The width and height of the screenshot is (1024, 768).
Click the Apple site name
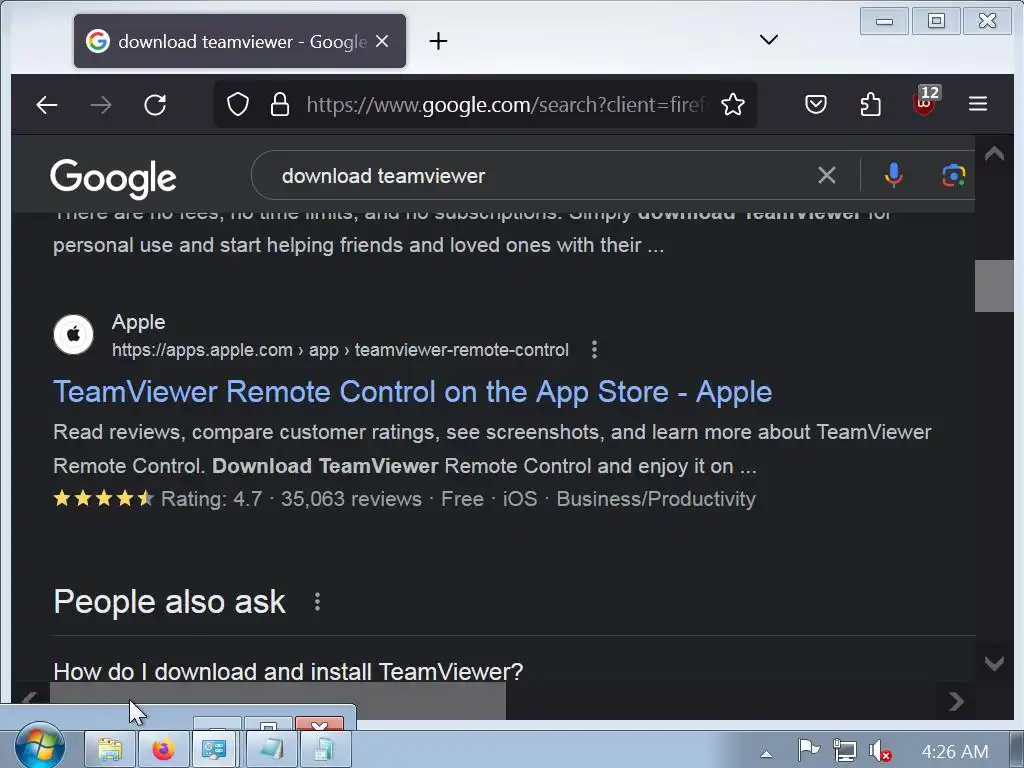[138, 322]
